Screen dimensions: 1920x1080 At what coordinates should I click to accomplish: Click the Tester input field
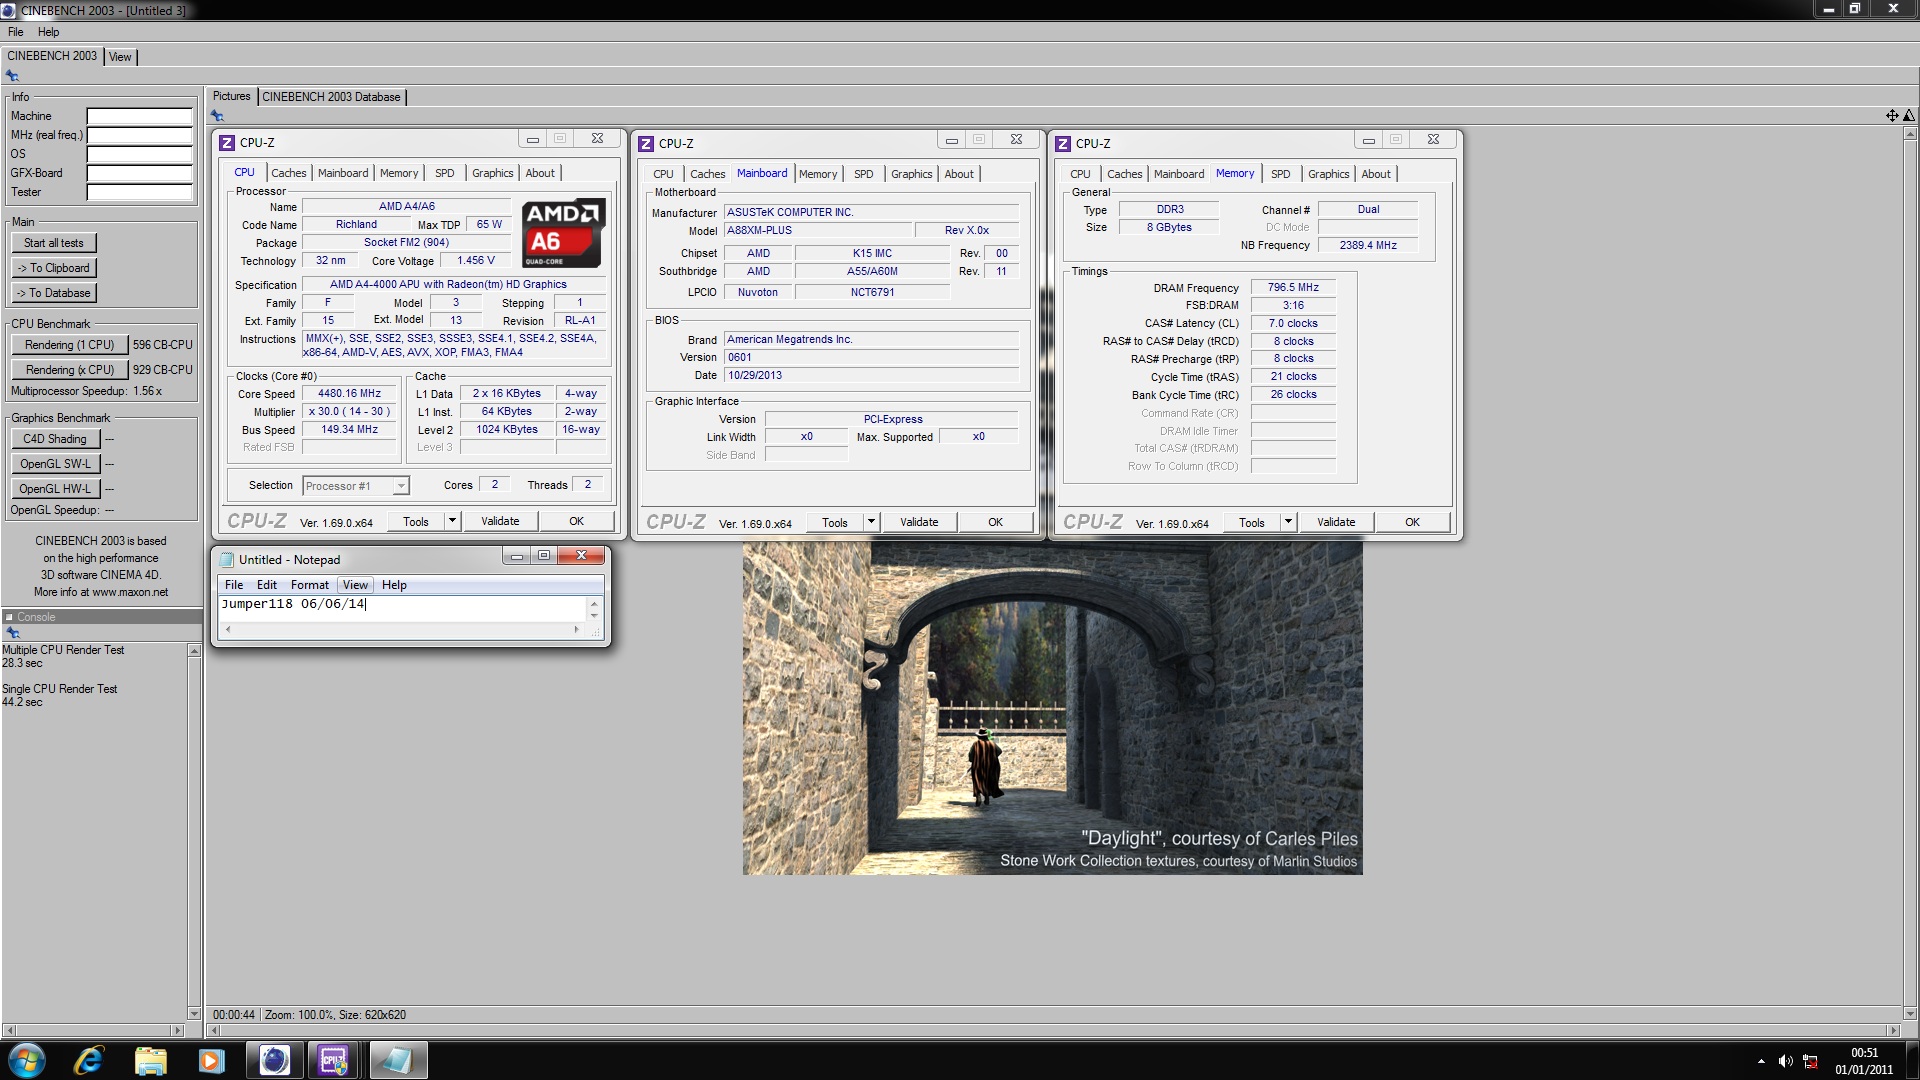[139, 192]
